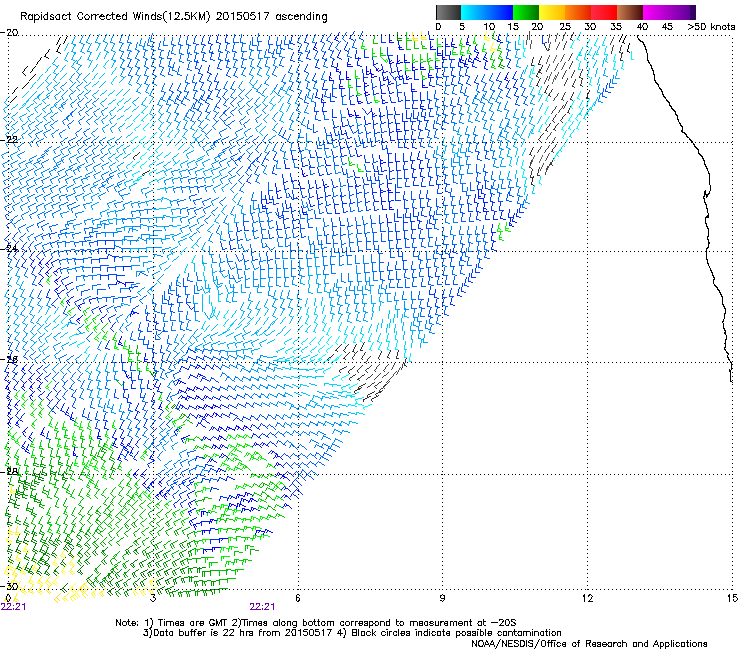This screenshot has height=650, width=740.
Task: Click the legend tick label 40
Action: [x=642, y=27]
